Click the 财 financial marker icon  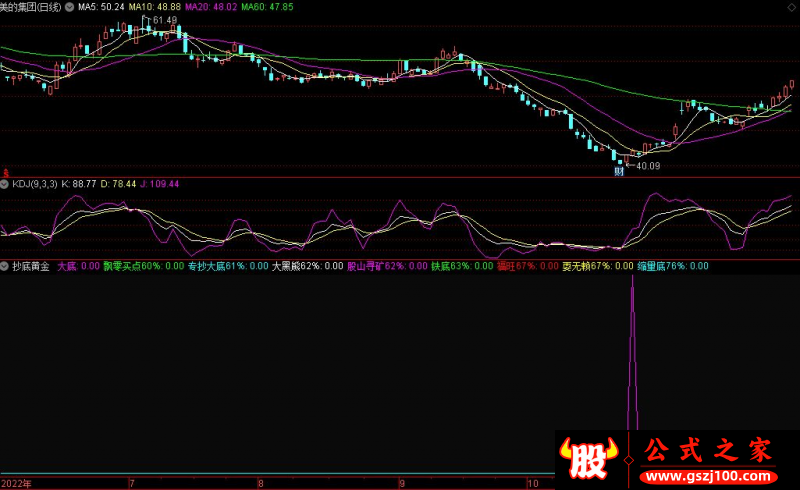click(x=620, y=171)
